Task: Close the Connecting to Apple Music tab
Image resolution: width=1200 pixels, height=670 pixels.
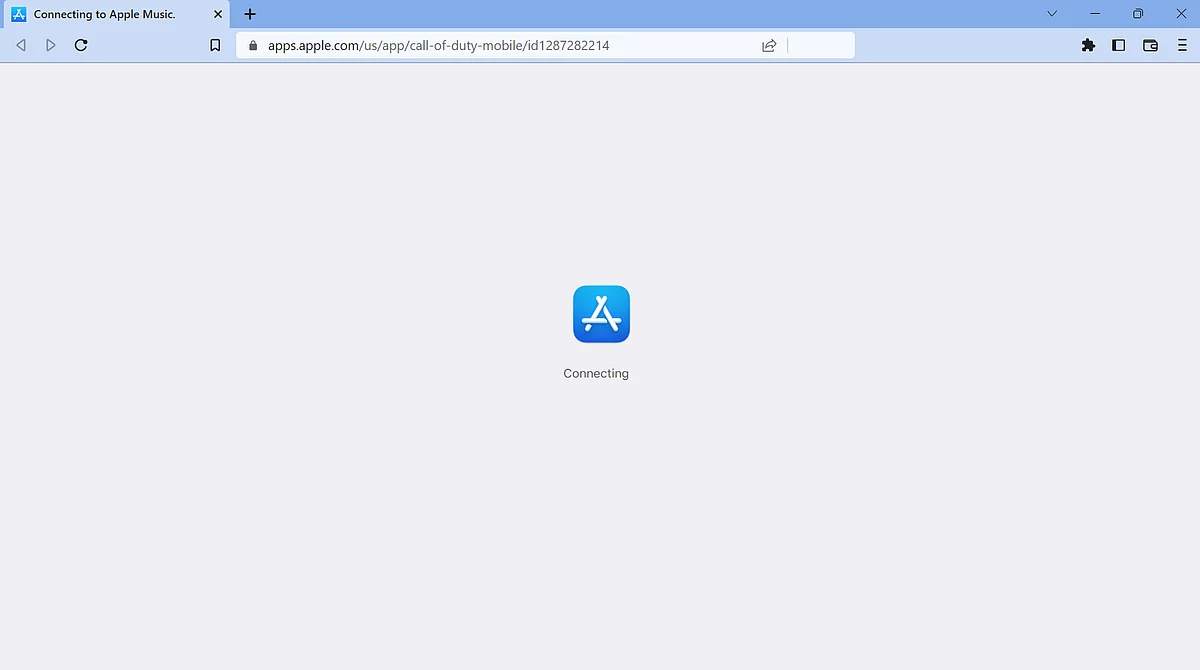Action: (218, 14)
